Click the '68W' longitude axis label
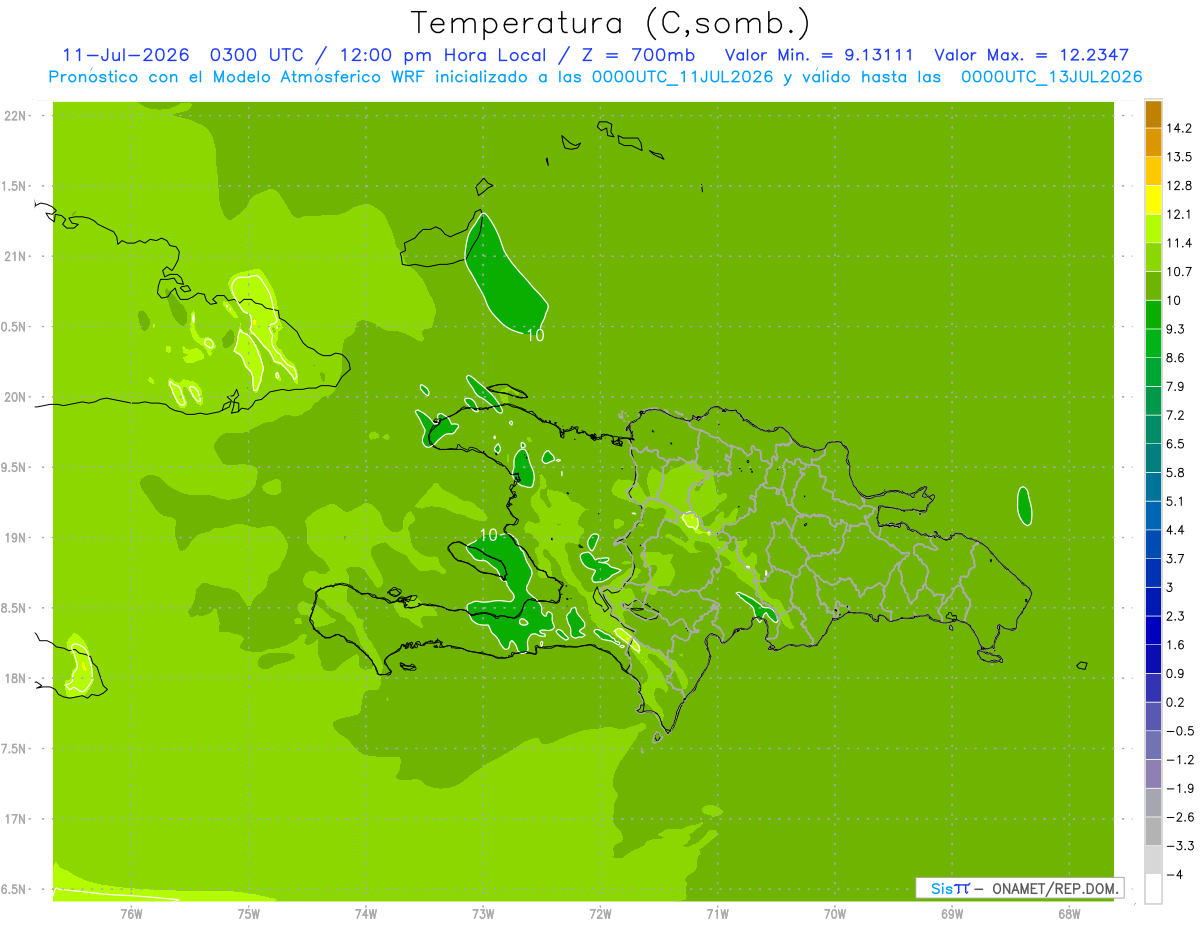 click(1069, 913)
